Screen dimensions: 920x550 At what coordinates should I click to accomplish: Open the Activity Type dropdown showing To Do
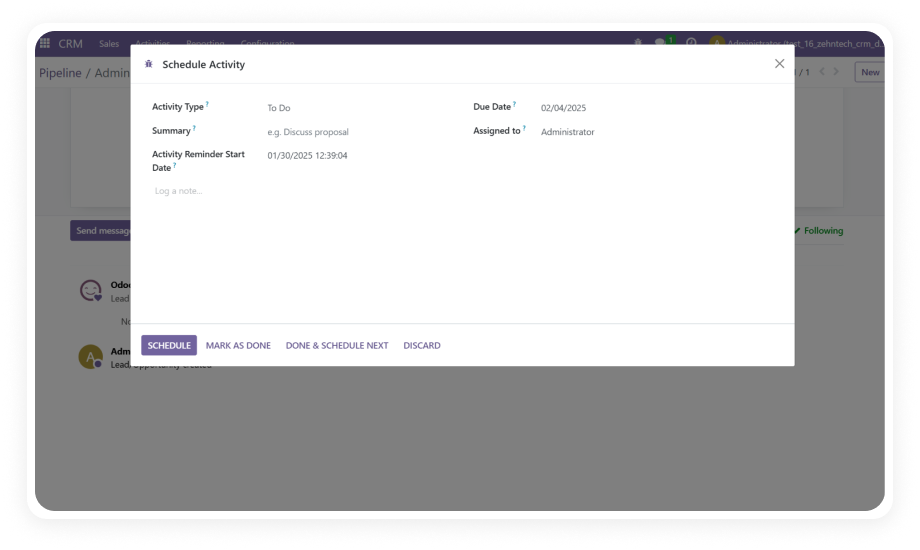pos(358,107)
